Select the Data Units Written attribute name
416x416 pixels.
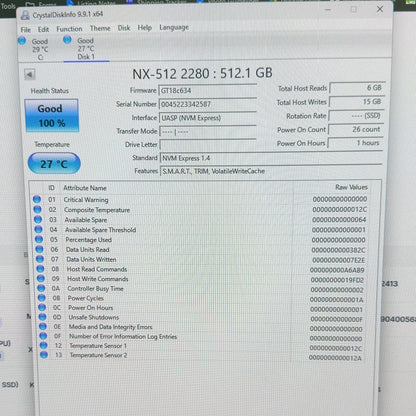(x=91, y=259)
